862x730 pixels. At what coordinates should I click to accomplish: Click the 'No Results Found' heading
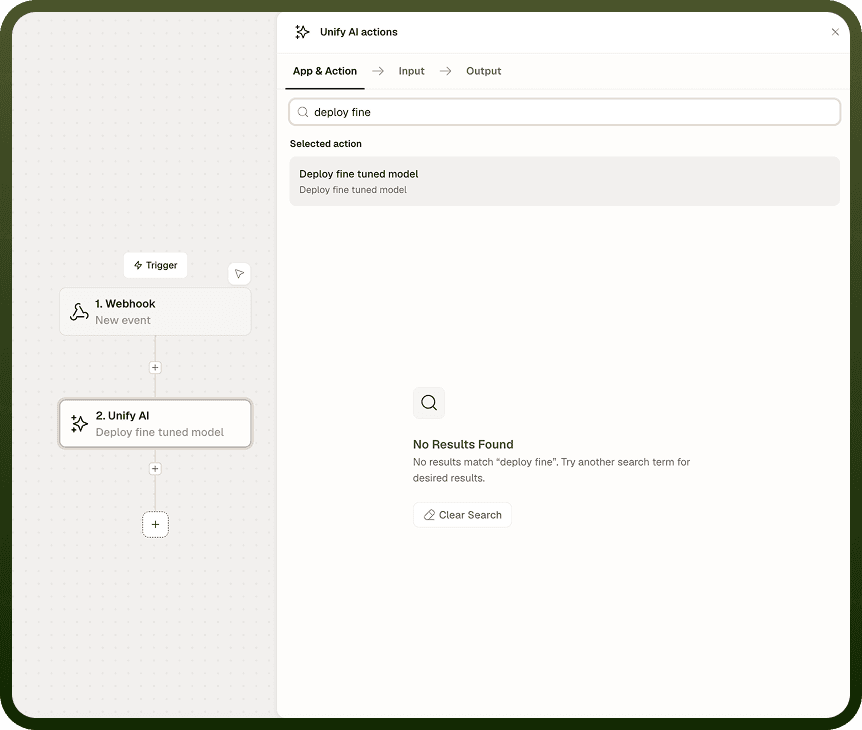[463, 444]
